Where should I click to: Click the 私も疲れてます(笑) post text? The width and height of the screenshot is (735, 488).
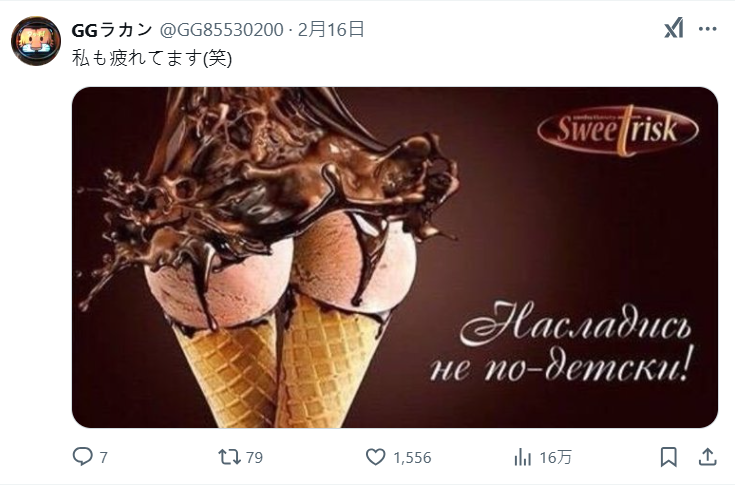click(x=152, y=58)
